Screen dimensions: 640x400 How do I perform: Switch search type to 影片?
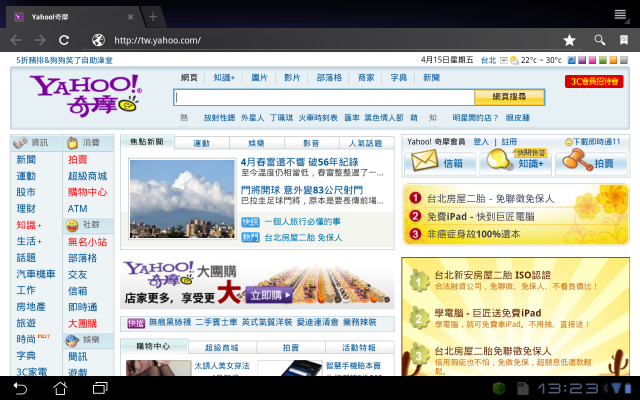point(292,78)
